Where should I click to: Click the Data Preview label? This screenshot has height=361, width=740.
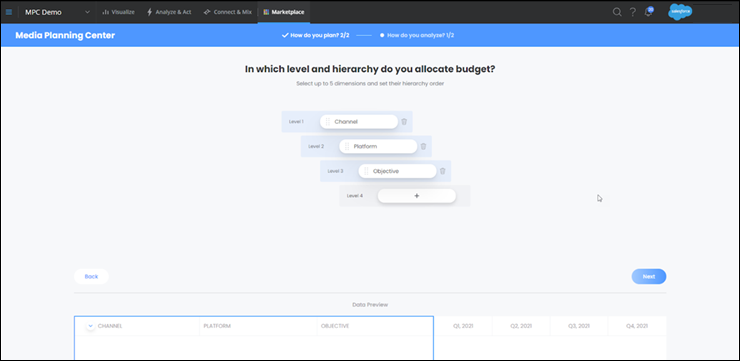click(x=370, y=305)
